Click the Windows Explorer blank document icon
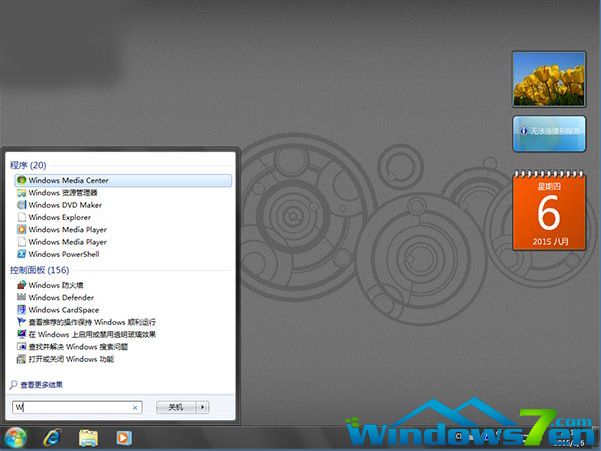This screenshot has height=451, width=601. pos(22,217)
